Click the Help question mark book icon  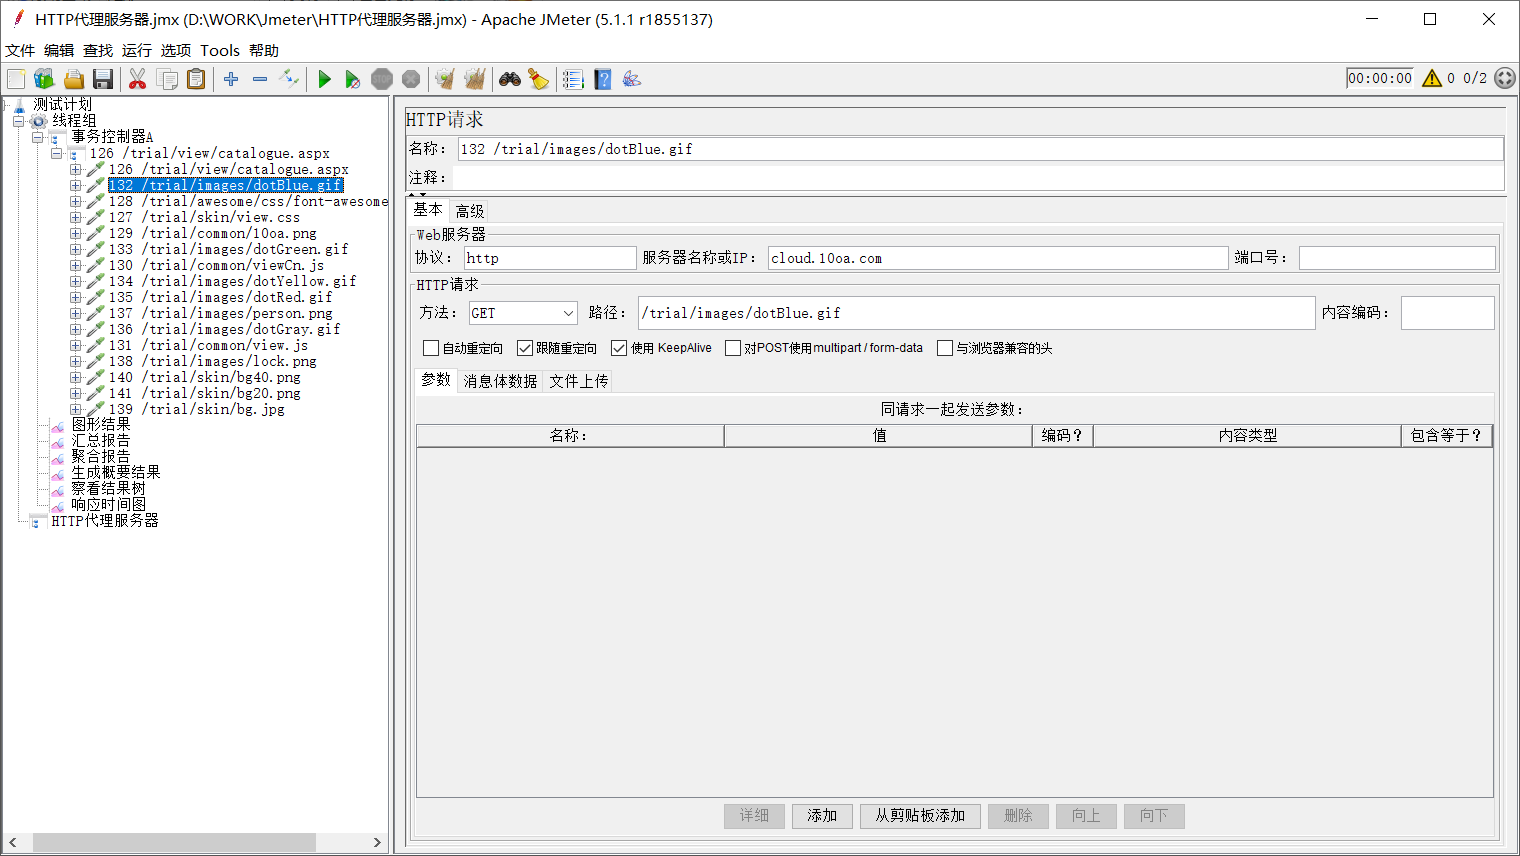(x=603, y=79)
